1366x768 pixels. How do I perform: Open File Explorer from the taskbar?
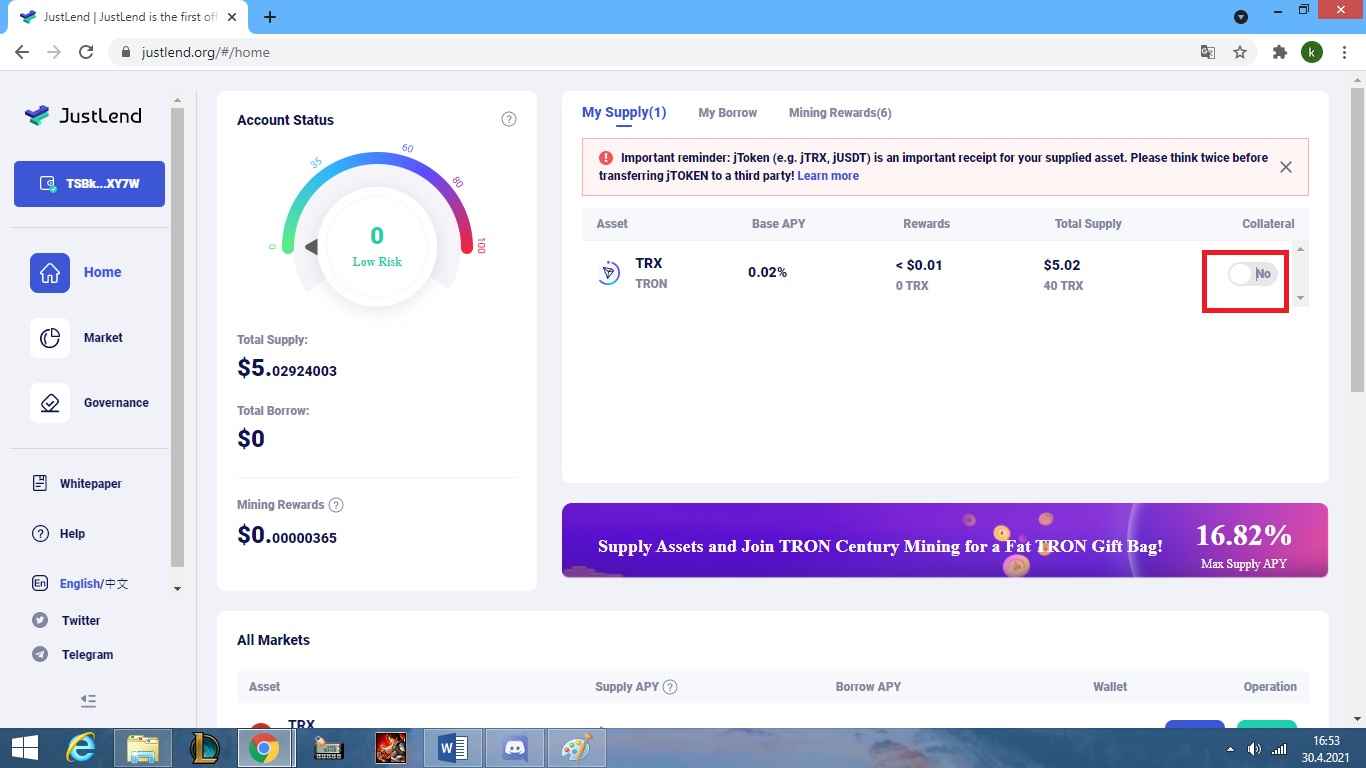click(x=143, y=748)
